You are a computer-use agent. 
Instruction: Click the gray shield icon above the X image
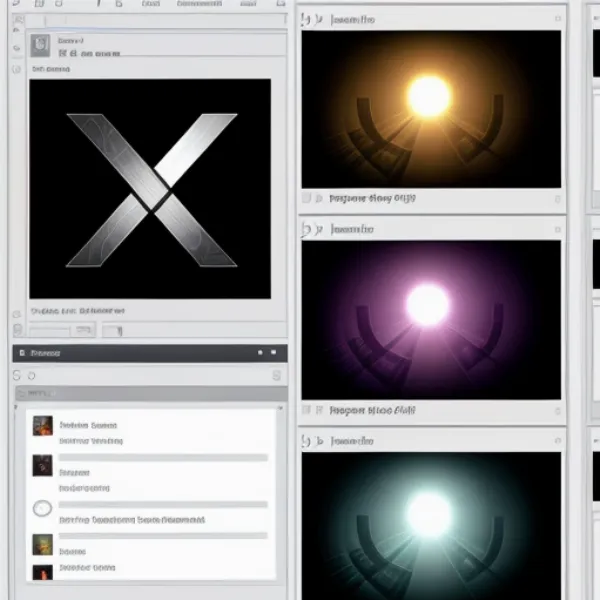(x=40, y=45)
